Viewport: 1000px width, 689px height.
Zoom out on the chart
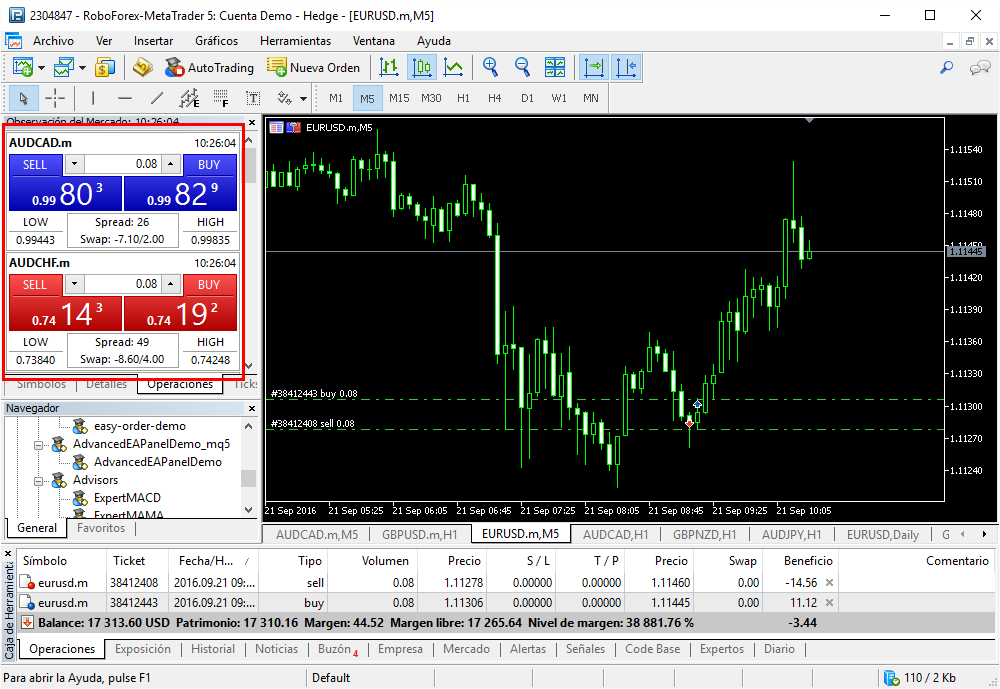coord(522,67)
